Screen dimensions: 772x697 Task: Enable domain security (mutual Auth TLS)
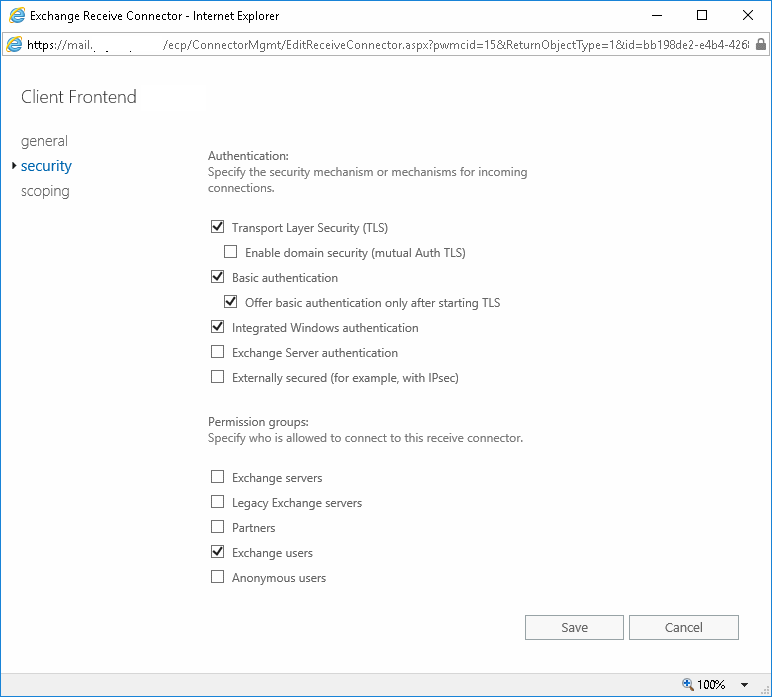[230, 252]
